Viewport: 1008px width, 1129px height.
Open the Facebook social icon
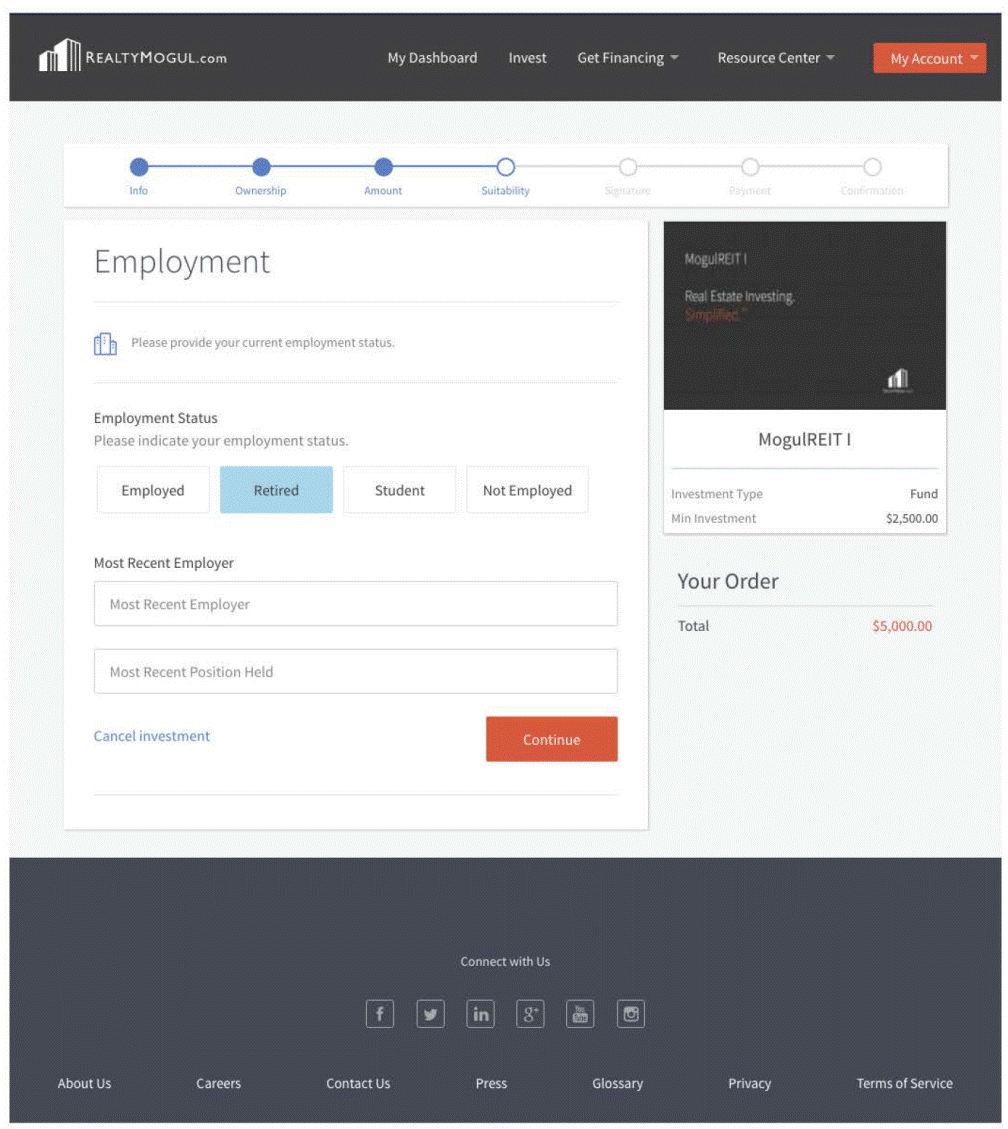(x=379, y=1014)
